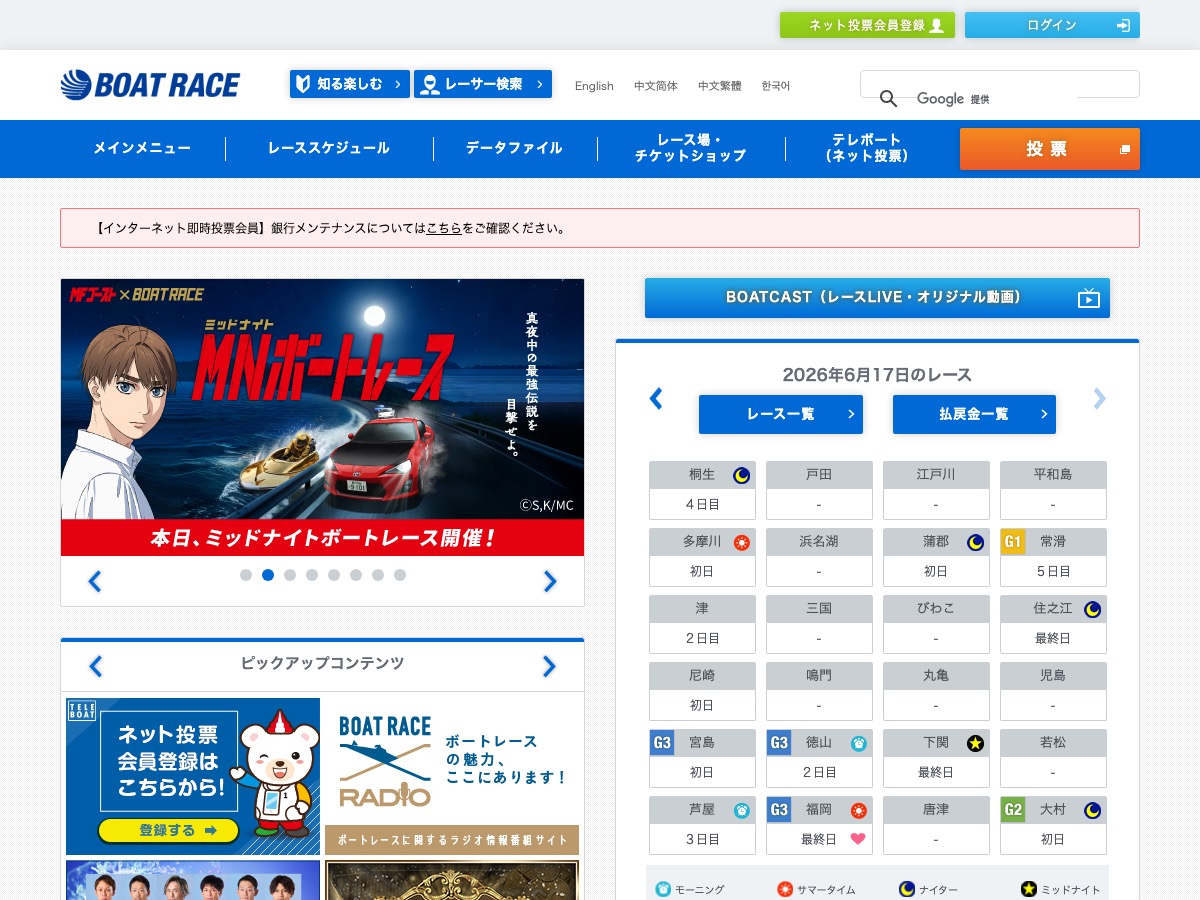Image resolution: width=1200 pixels, height=900 pixels.
Task: Click the G3 badge beside 宮島
Action: pyautogui.click(x=662, y=743)
